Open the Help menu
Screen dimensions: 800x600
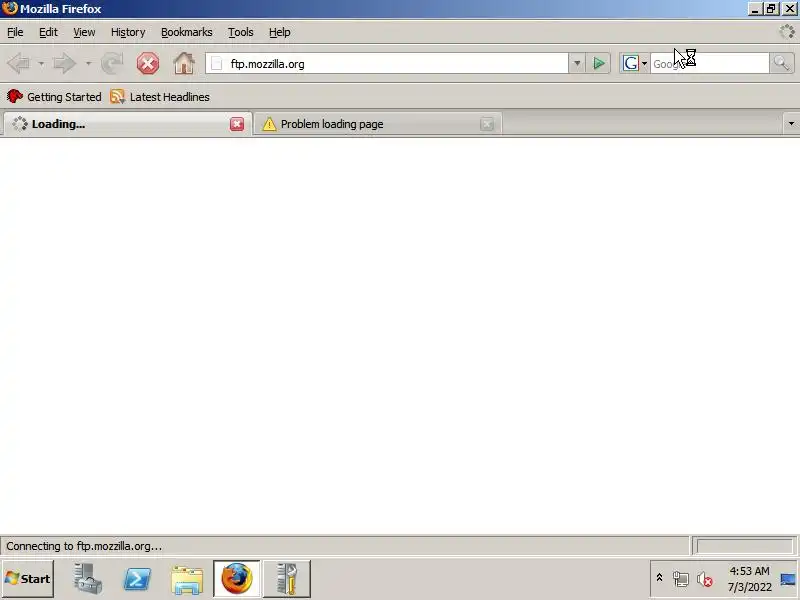click(x=280, y=32)
